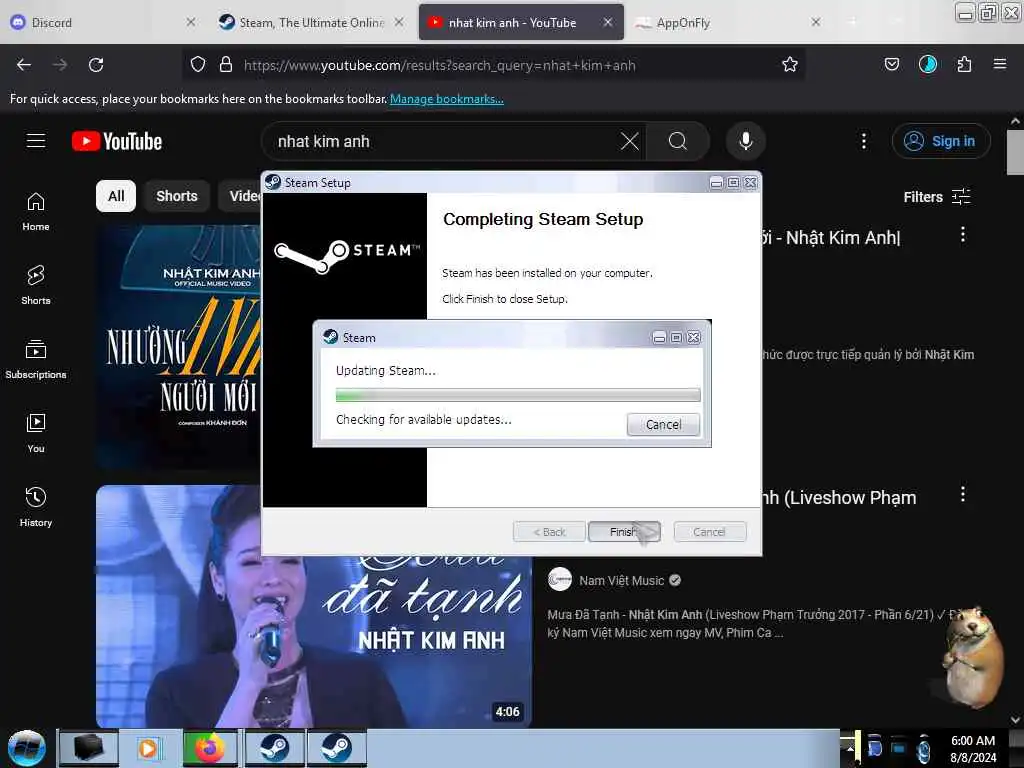Open the Firefox taskbar icon
Screen dimensions: 1024x768
click(x=209, y=748)
